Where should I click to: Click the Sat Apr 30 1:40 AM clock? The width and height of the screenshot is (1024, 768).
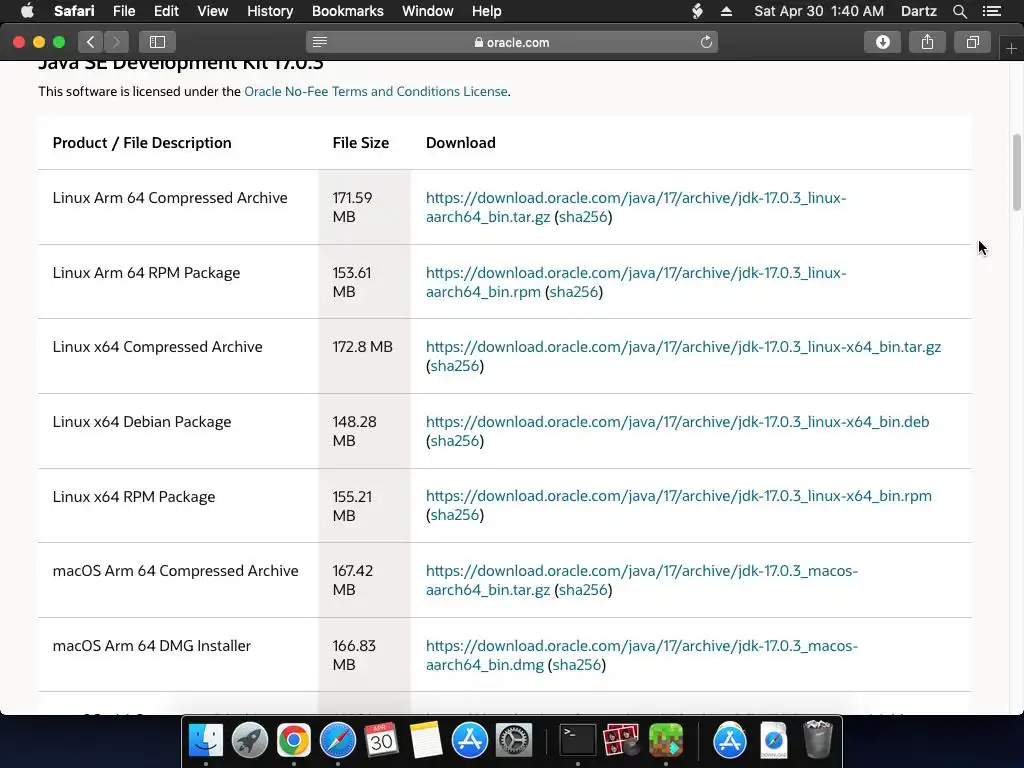coord(819,11)
